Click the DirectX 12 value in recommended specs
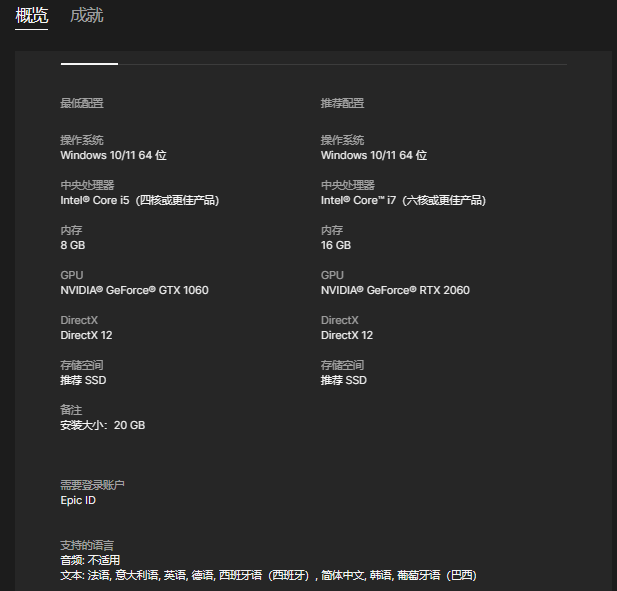The height and width of the screenshot is (591, 617). [x=347, y=335]
